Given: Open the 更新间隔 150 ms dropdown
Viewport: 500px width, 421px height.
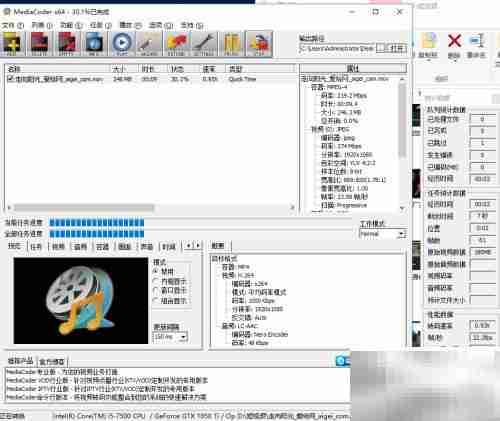Looking at the screenshot, I should (x=170, y=337).
